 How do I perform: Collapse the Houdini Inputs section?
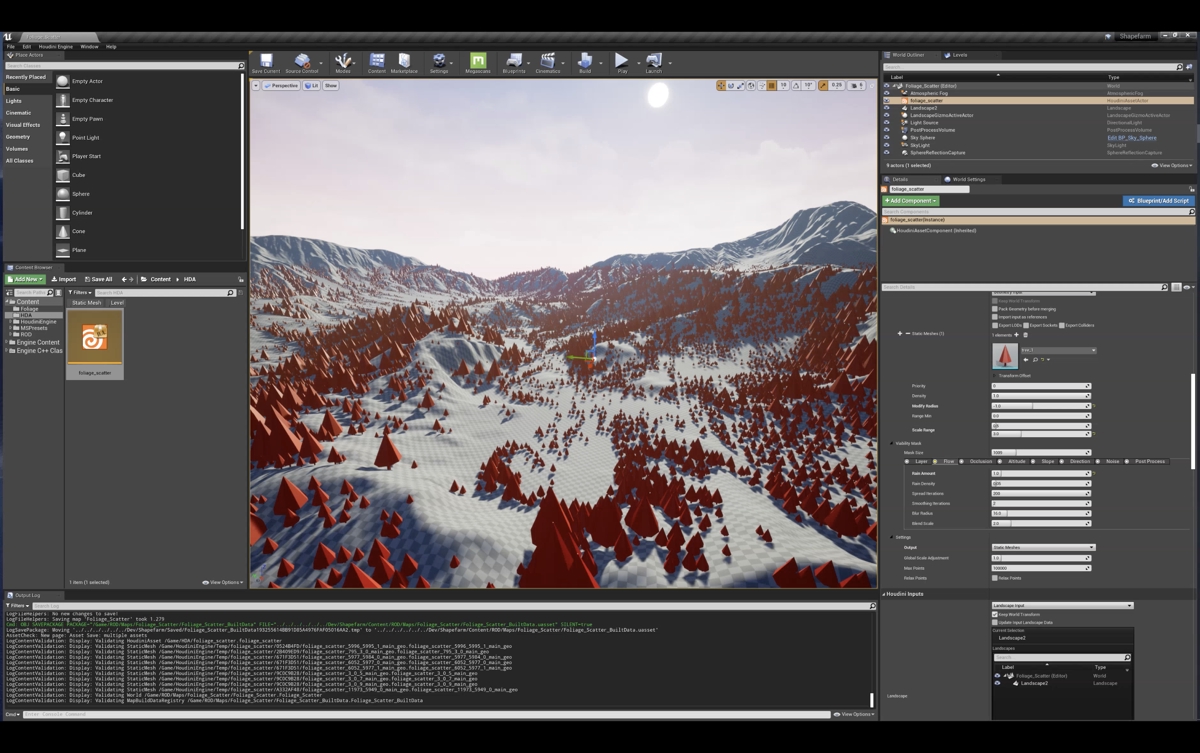coord(884,594)
